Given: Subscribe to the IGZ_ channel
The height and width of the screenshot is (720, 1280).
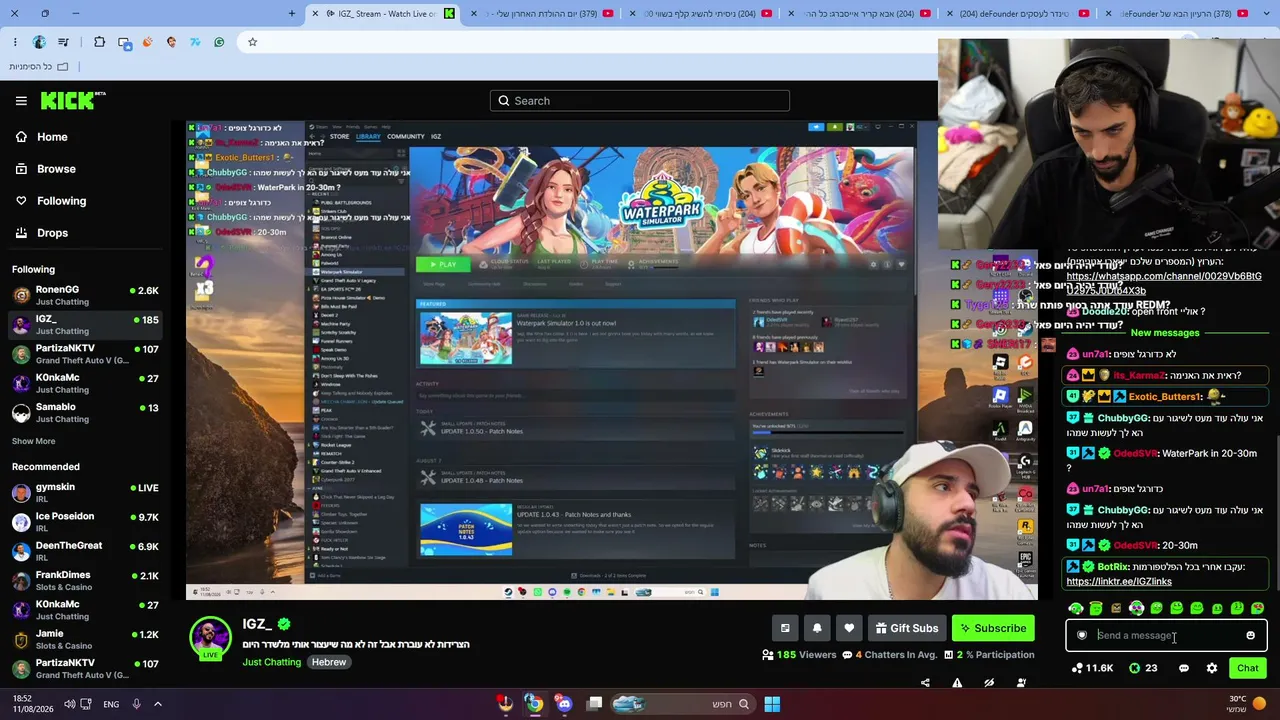Looking at the screenshot, I should (993, 628).
